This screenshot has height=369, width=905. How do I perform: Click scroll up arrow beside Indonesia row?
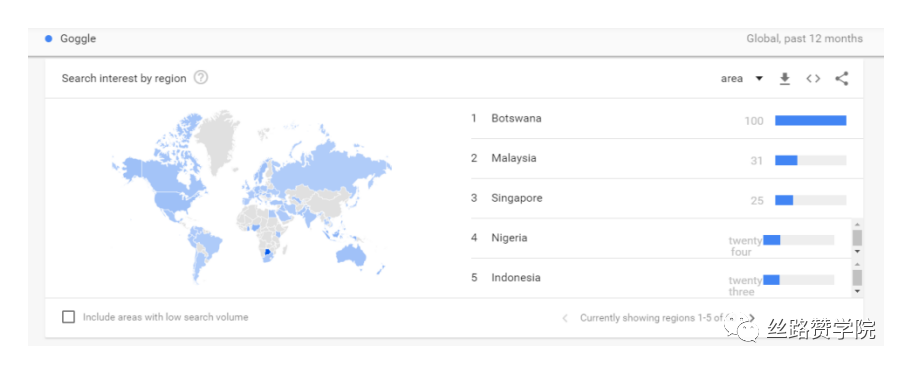tap(857, 264)
